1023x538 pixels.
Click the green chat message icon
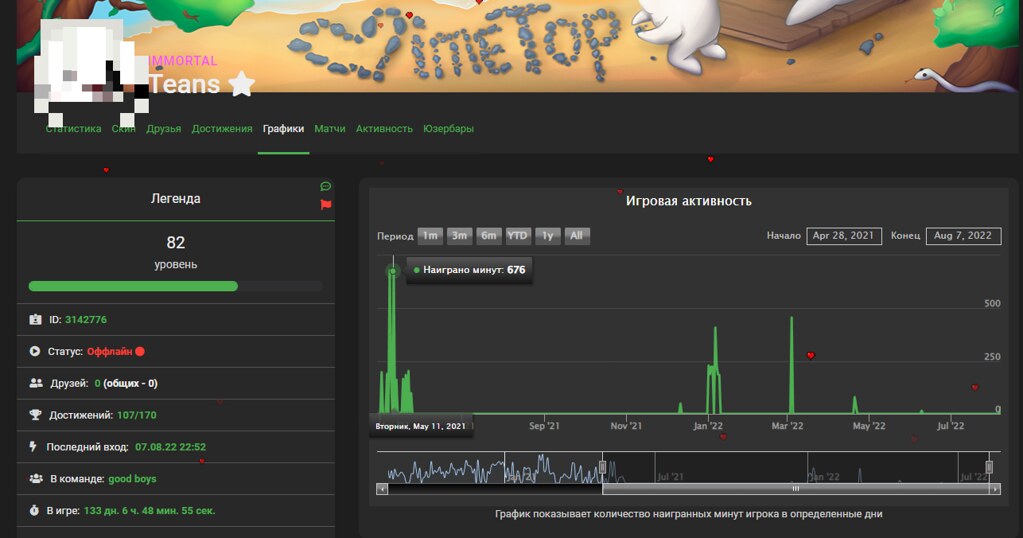point(326,187)
